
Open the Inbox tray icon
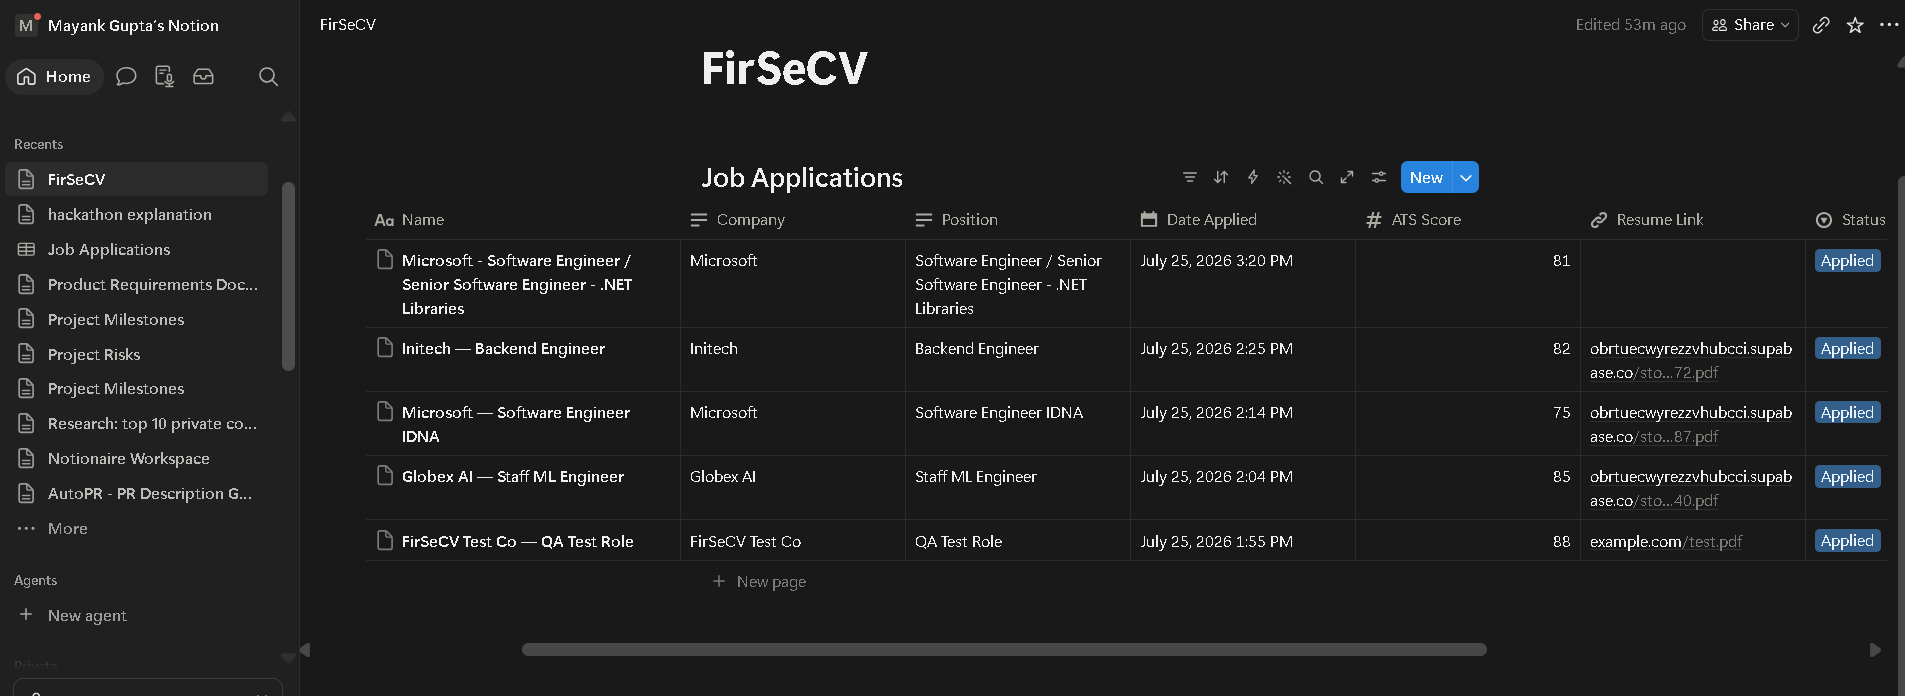[203, 76]
